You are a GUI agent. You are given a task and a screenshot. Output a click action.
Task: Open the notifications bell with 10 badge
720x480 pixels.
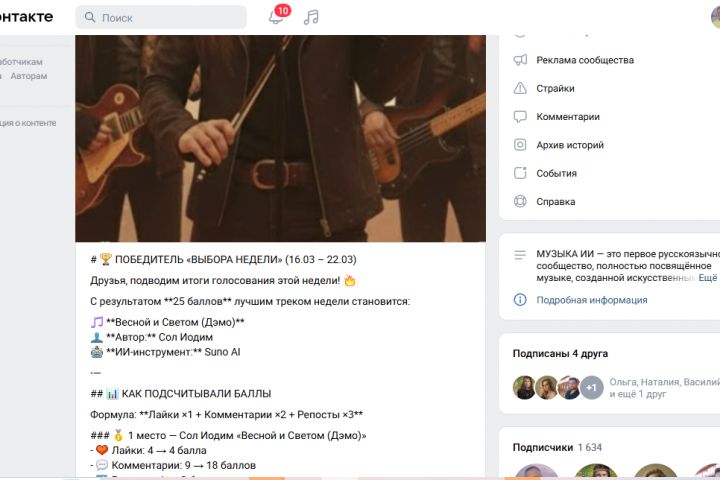278,17
